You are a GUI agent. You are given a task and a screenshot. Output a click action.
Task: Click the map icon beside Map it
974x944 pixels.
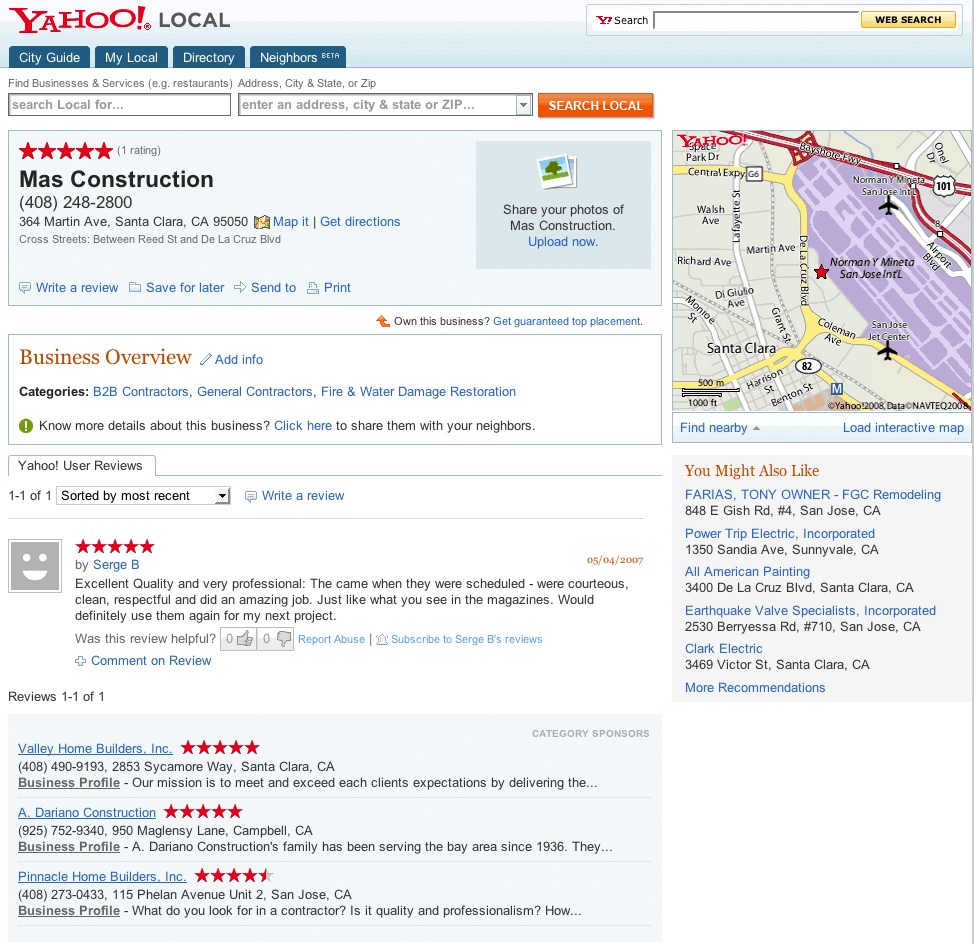click(262, 222)
